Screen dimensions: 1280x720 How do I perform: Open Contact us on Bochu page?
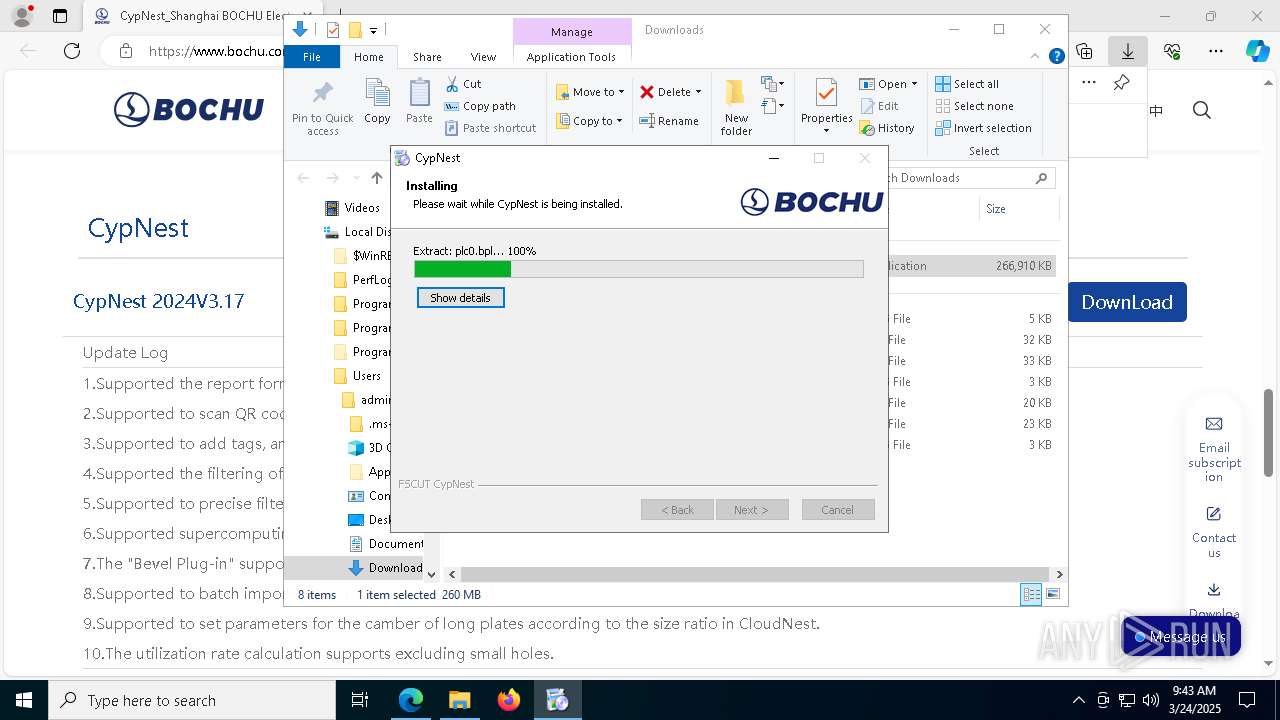click(1214, 532)
